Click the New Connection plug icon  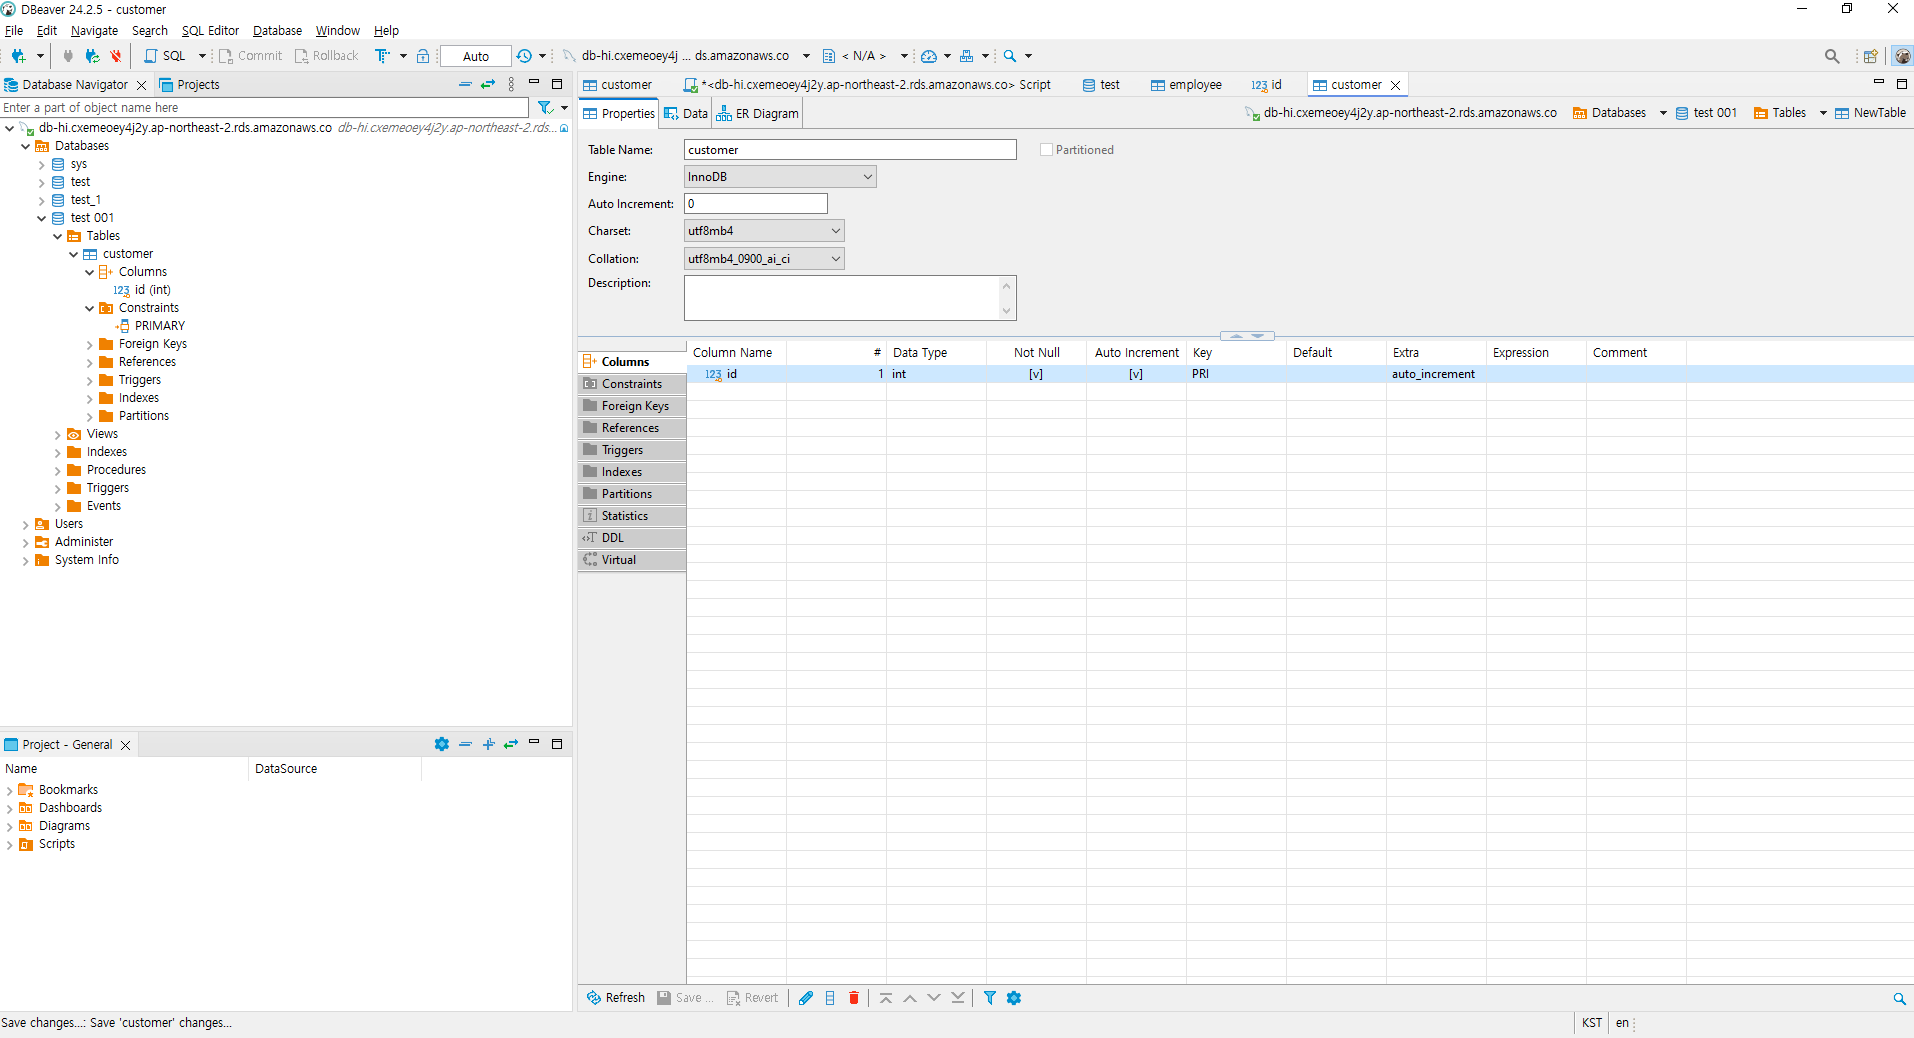(18, 56)
